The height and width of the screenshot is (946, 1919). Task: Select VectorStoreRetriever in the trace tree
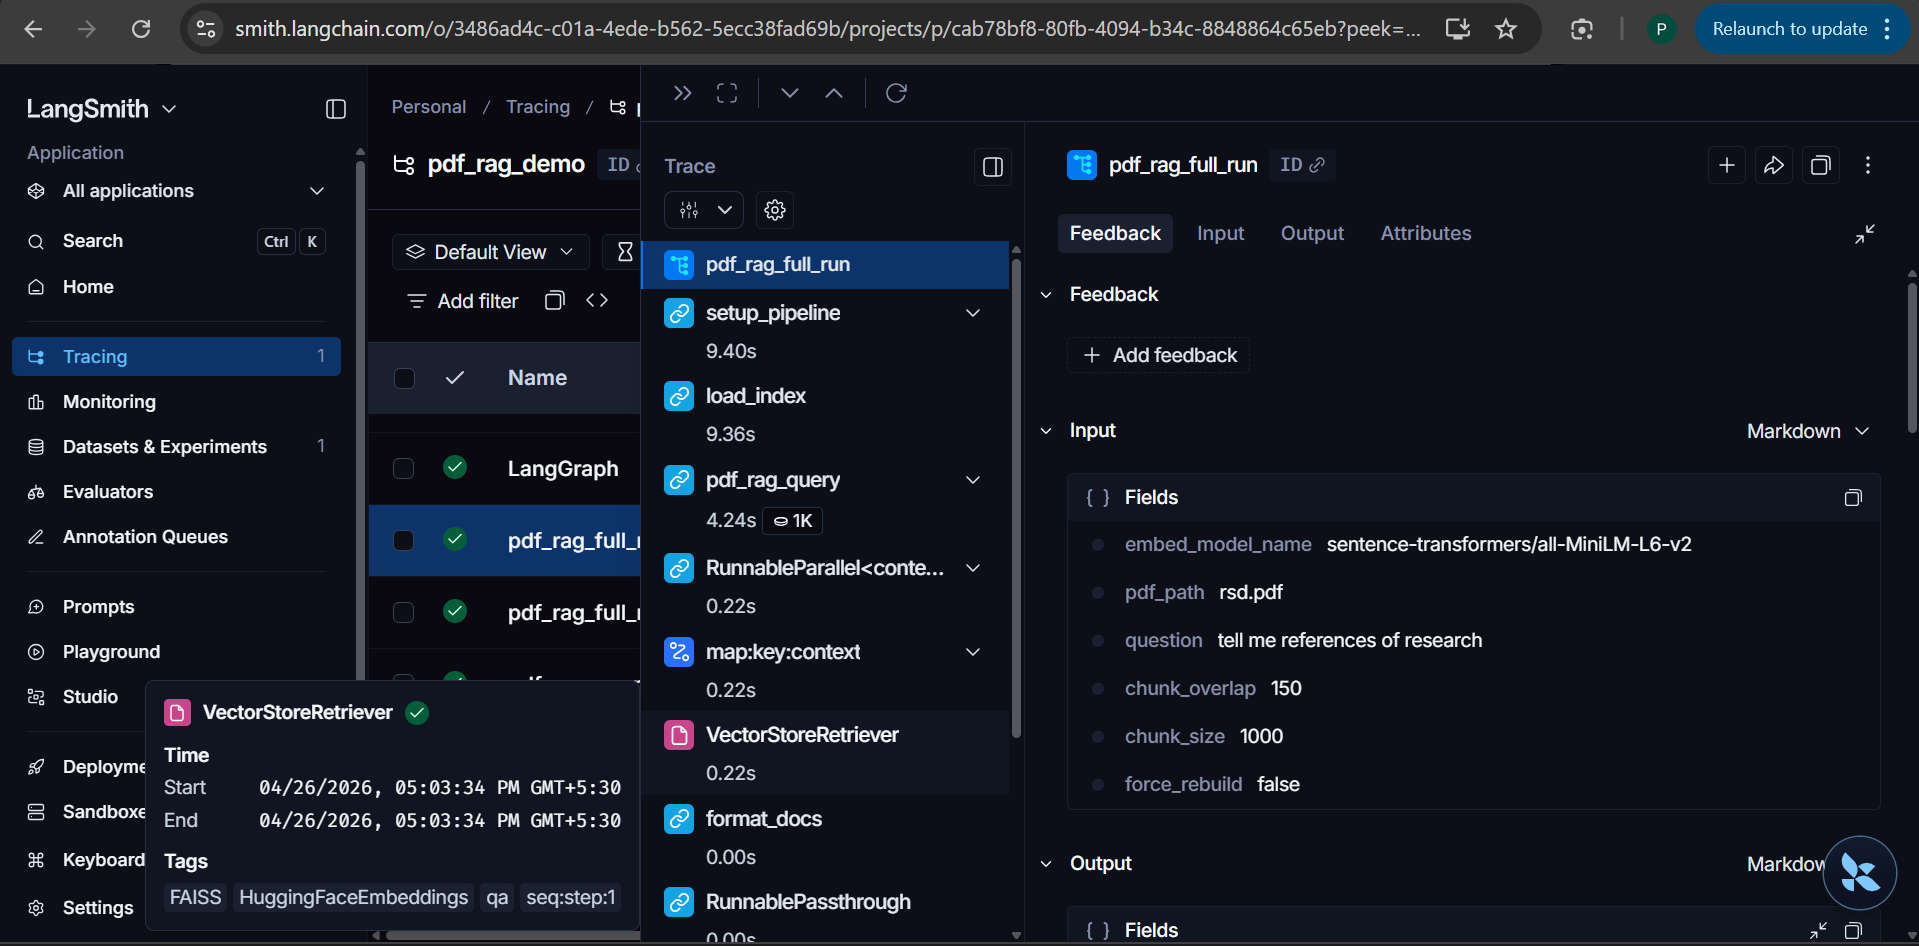[825, 753]
